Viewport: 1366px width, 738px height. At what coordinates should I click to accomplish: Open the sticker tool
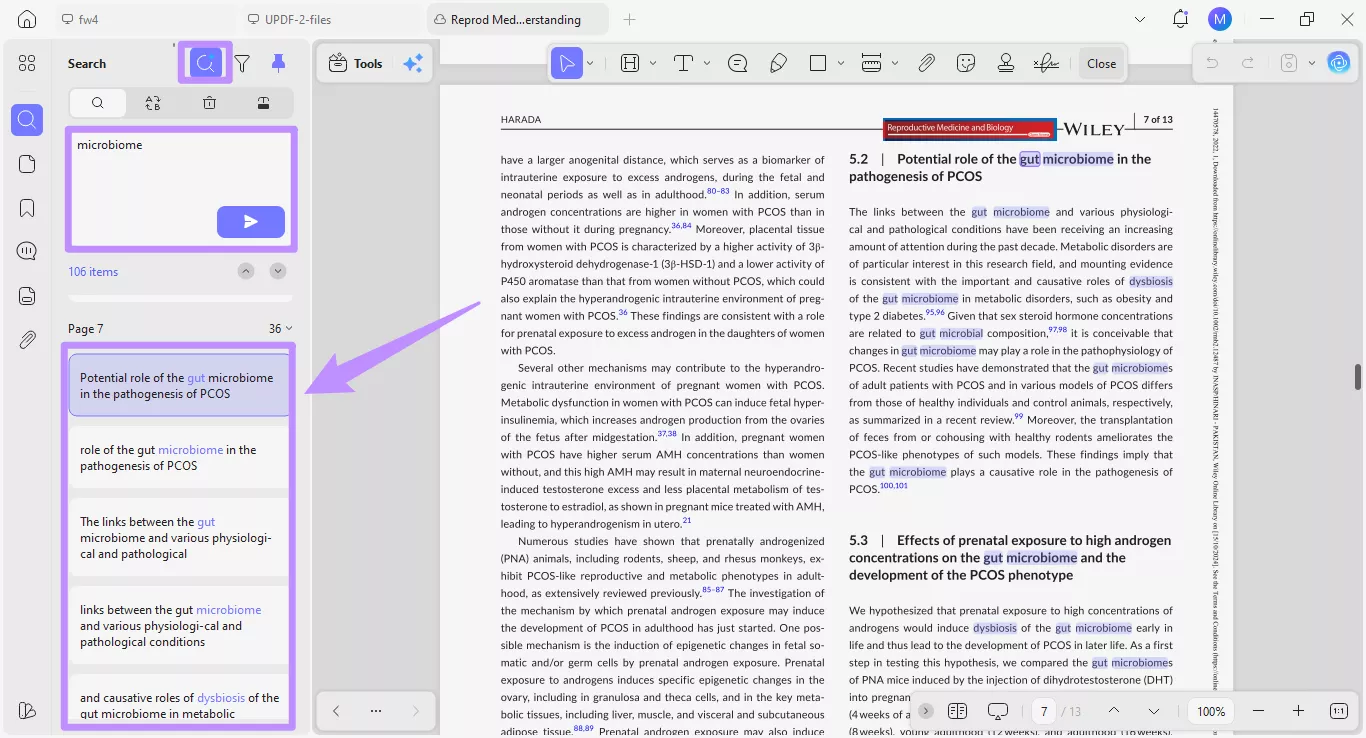click(966, 63)
